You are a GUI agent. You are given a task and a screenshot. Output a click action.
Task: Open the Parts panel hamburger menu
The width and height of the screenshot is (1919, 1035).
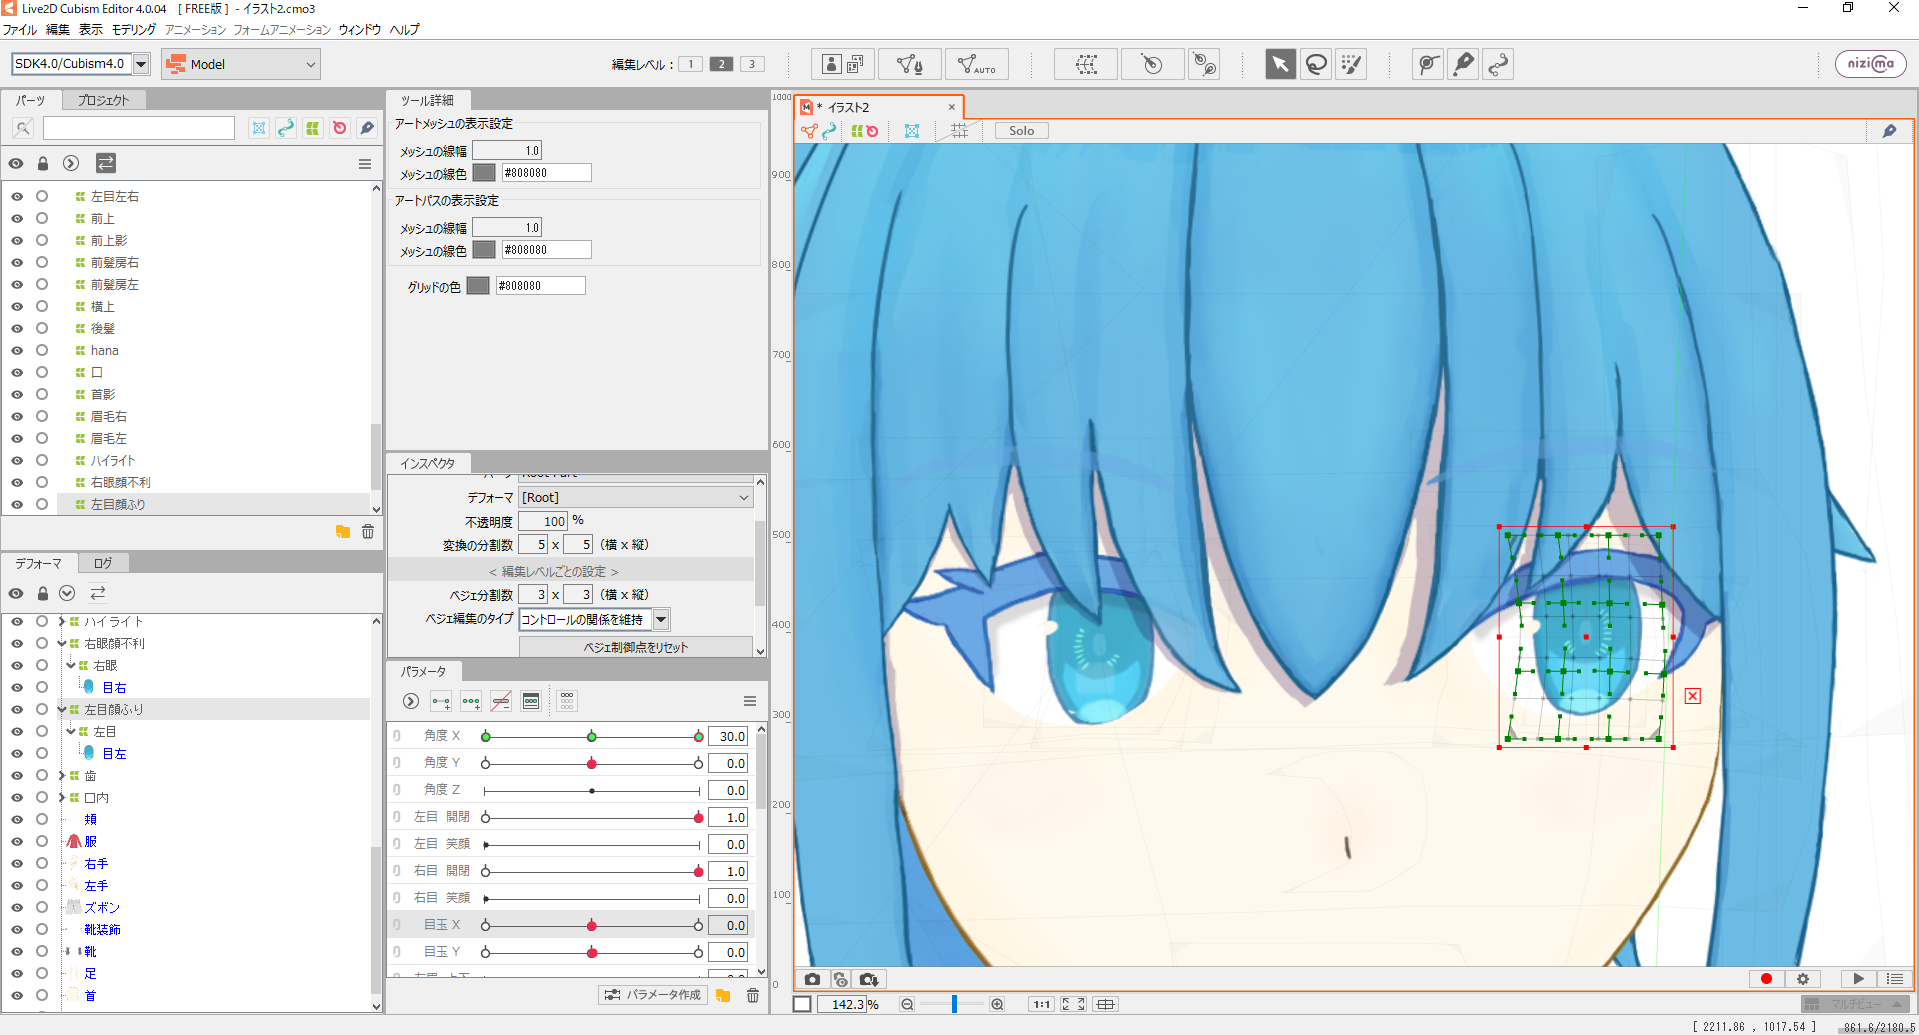[x=365, y=164]
